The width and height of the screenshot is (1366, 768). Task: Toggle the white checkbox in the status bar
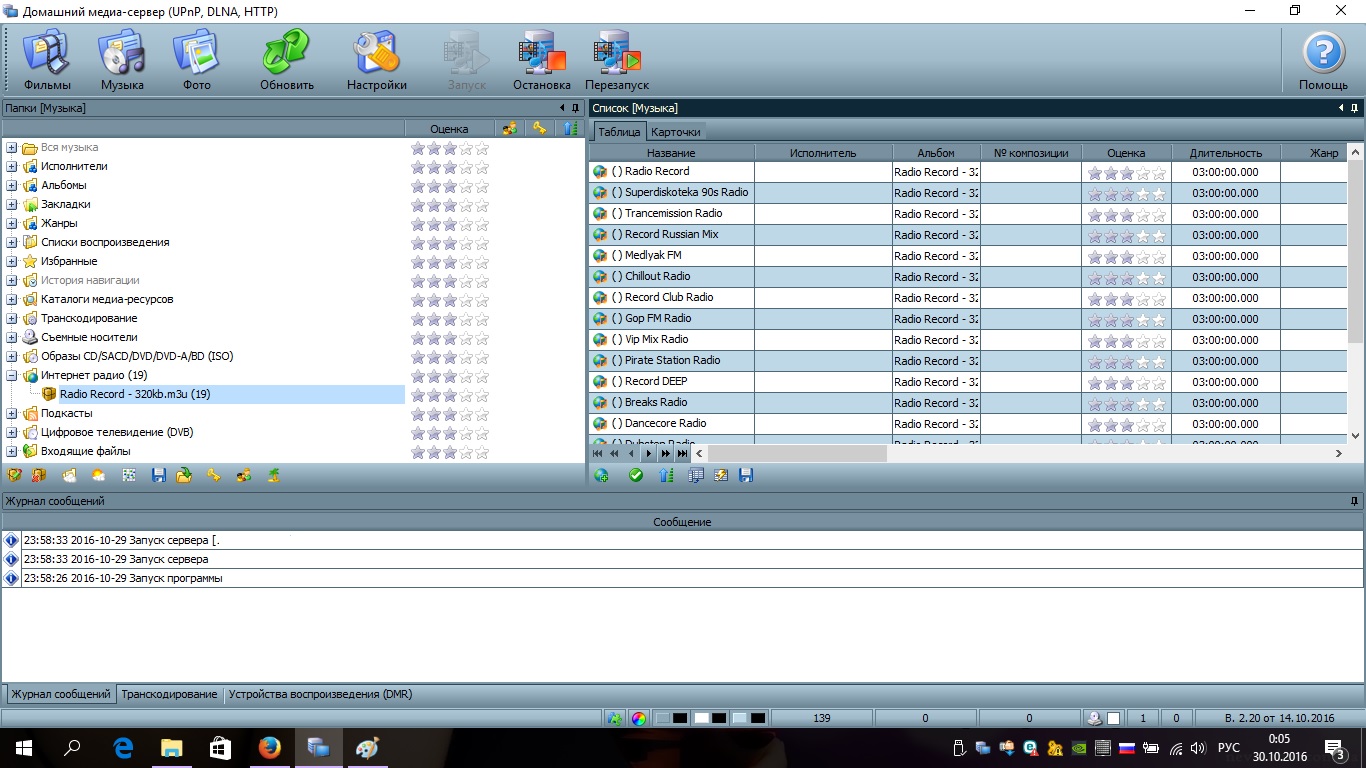tap(1113, 718)
